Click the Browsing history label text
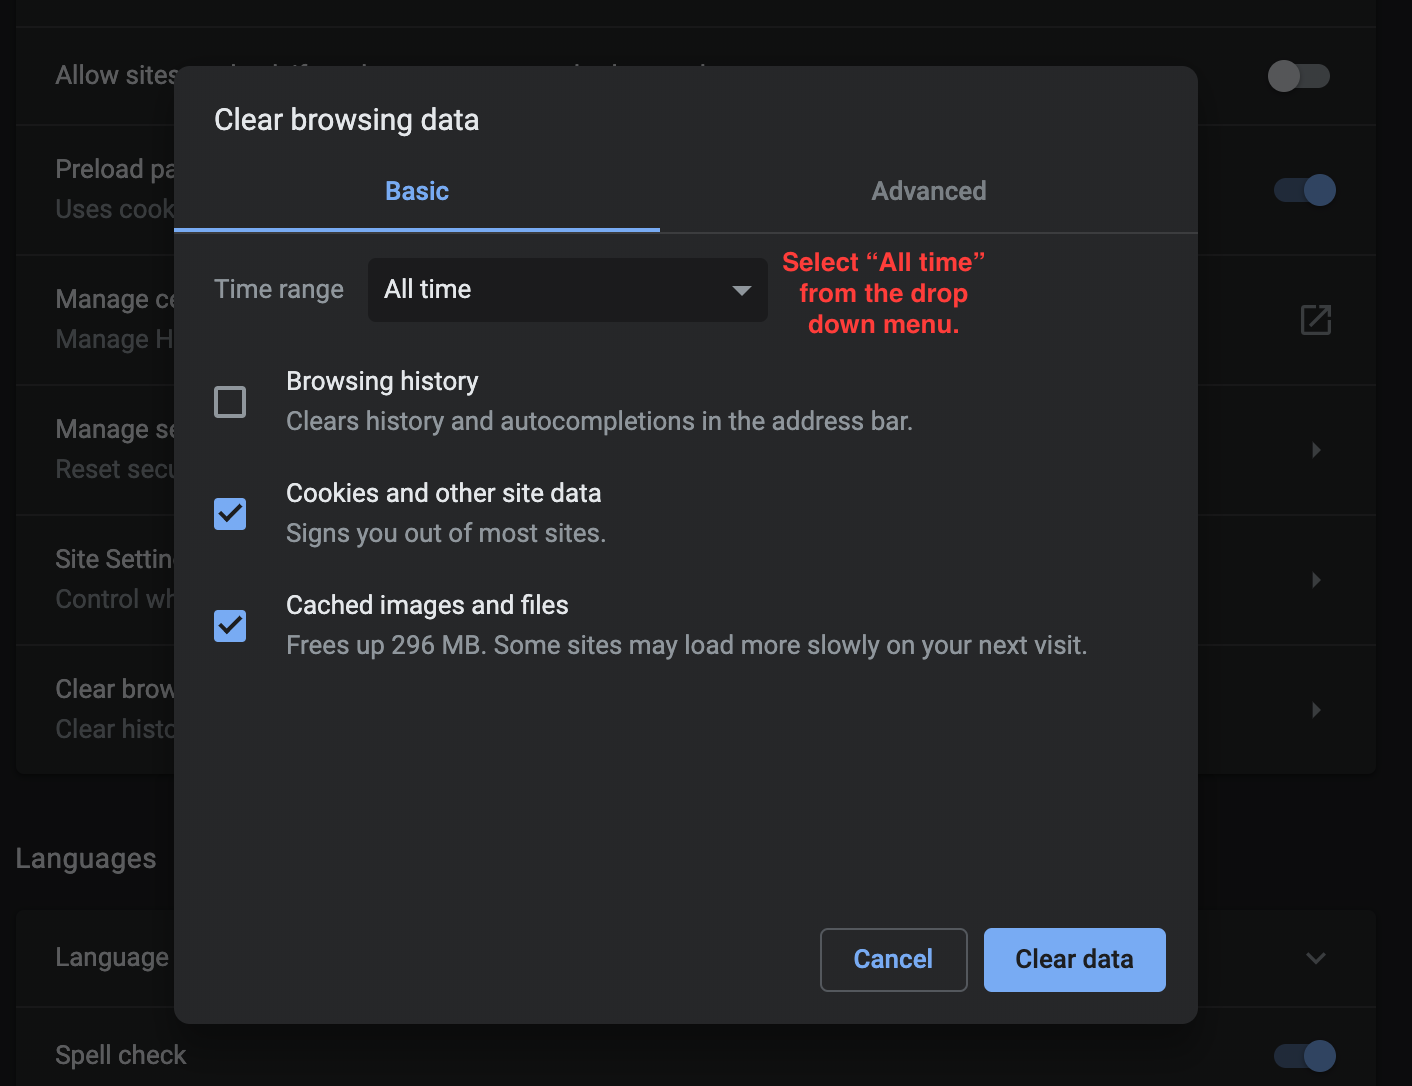 coord(382,381)
